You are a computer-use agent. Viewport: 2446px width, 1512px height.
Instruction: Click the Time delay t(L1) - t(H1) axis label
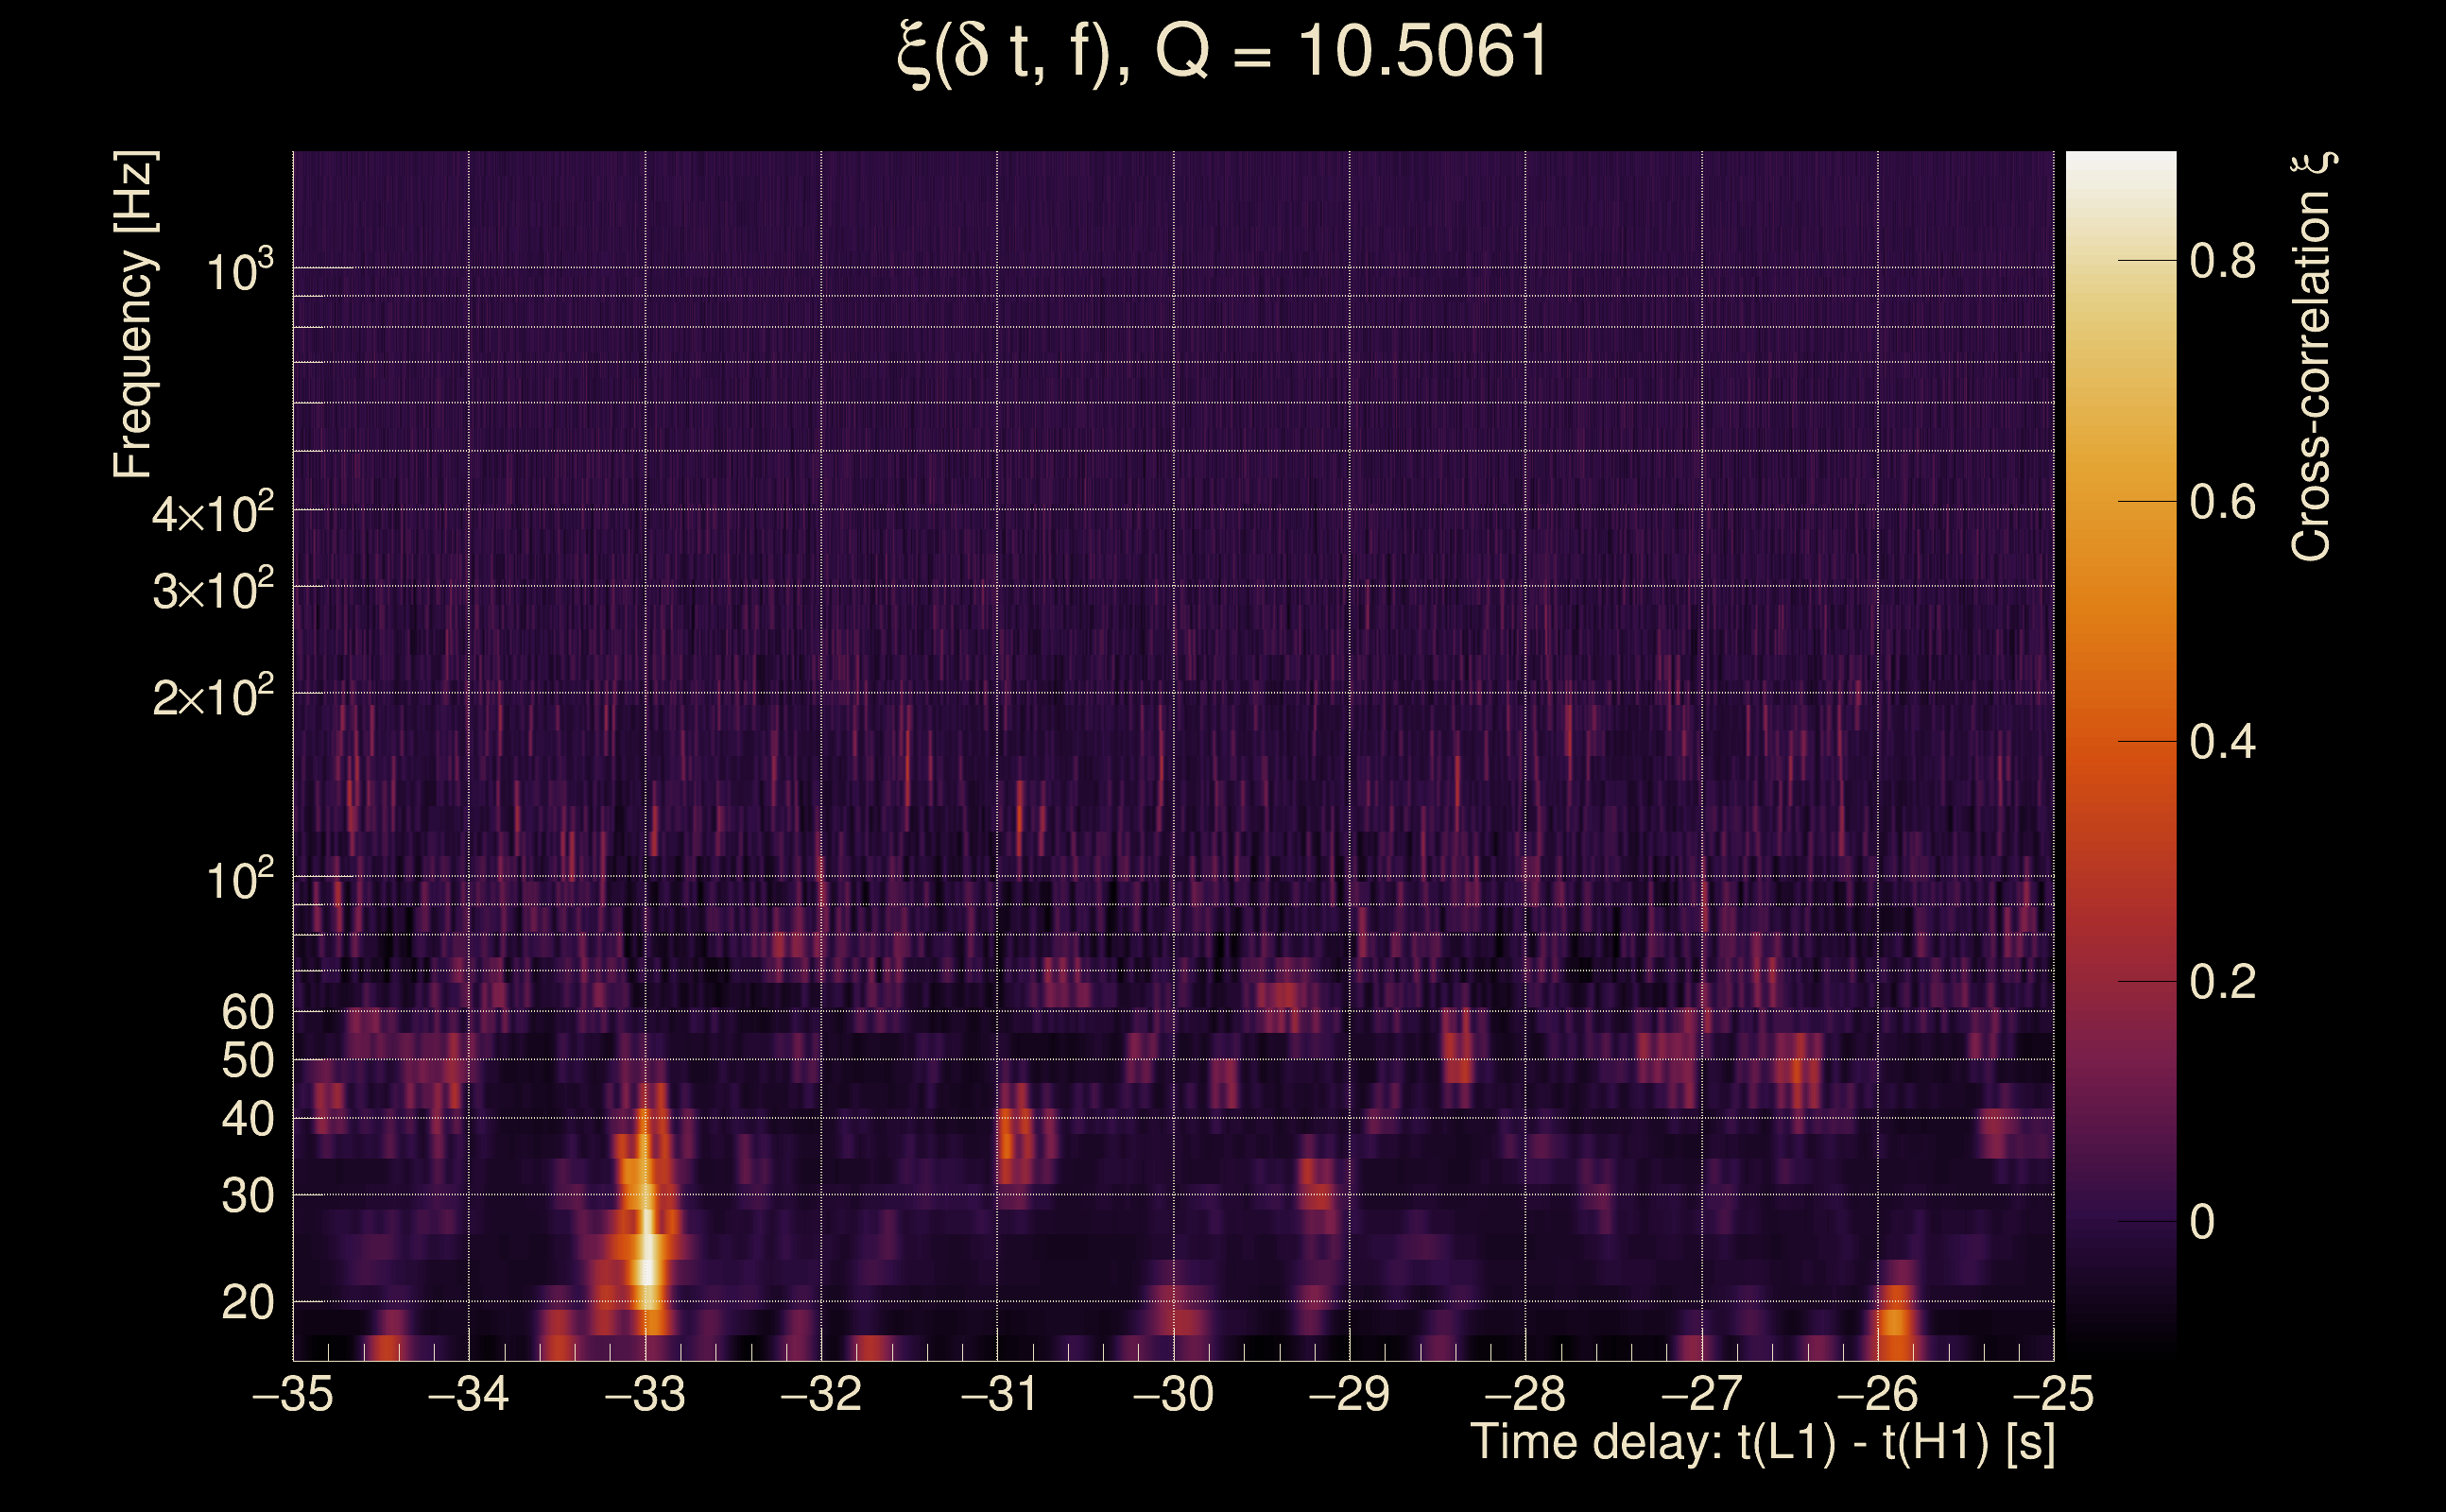1762,1442
